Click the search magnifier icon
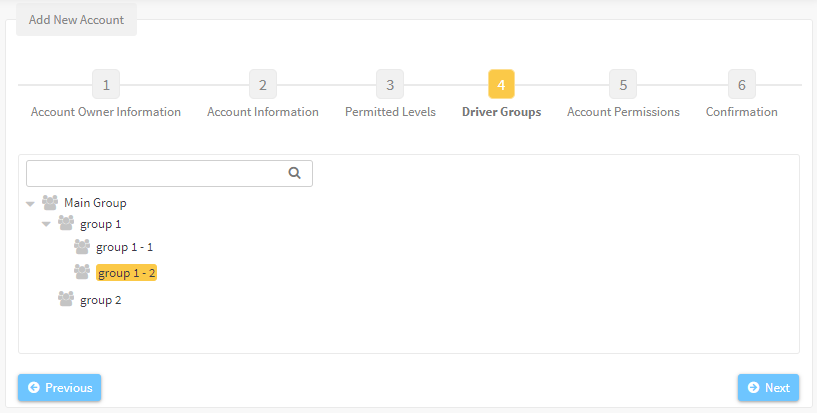Screen dimensions: 817x413 294,173
